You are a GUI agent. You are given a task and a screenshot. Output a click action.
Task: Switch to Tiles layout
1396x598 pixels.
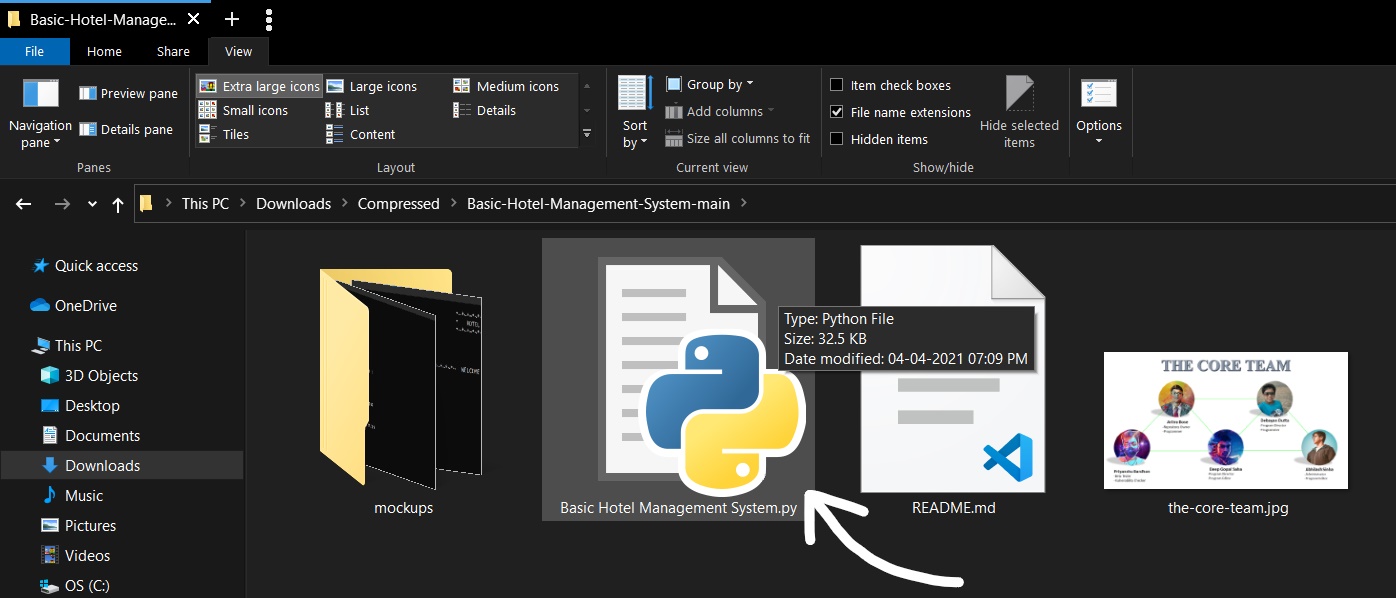pos(224,134)
